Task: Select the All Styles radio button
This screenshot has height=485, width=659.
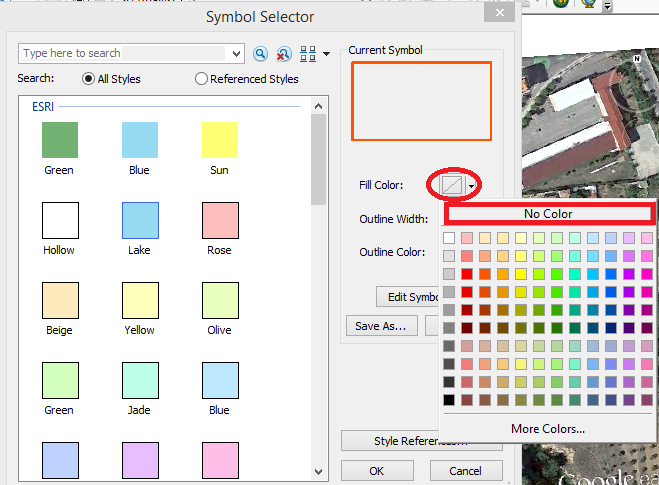Action: (88, 79)
